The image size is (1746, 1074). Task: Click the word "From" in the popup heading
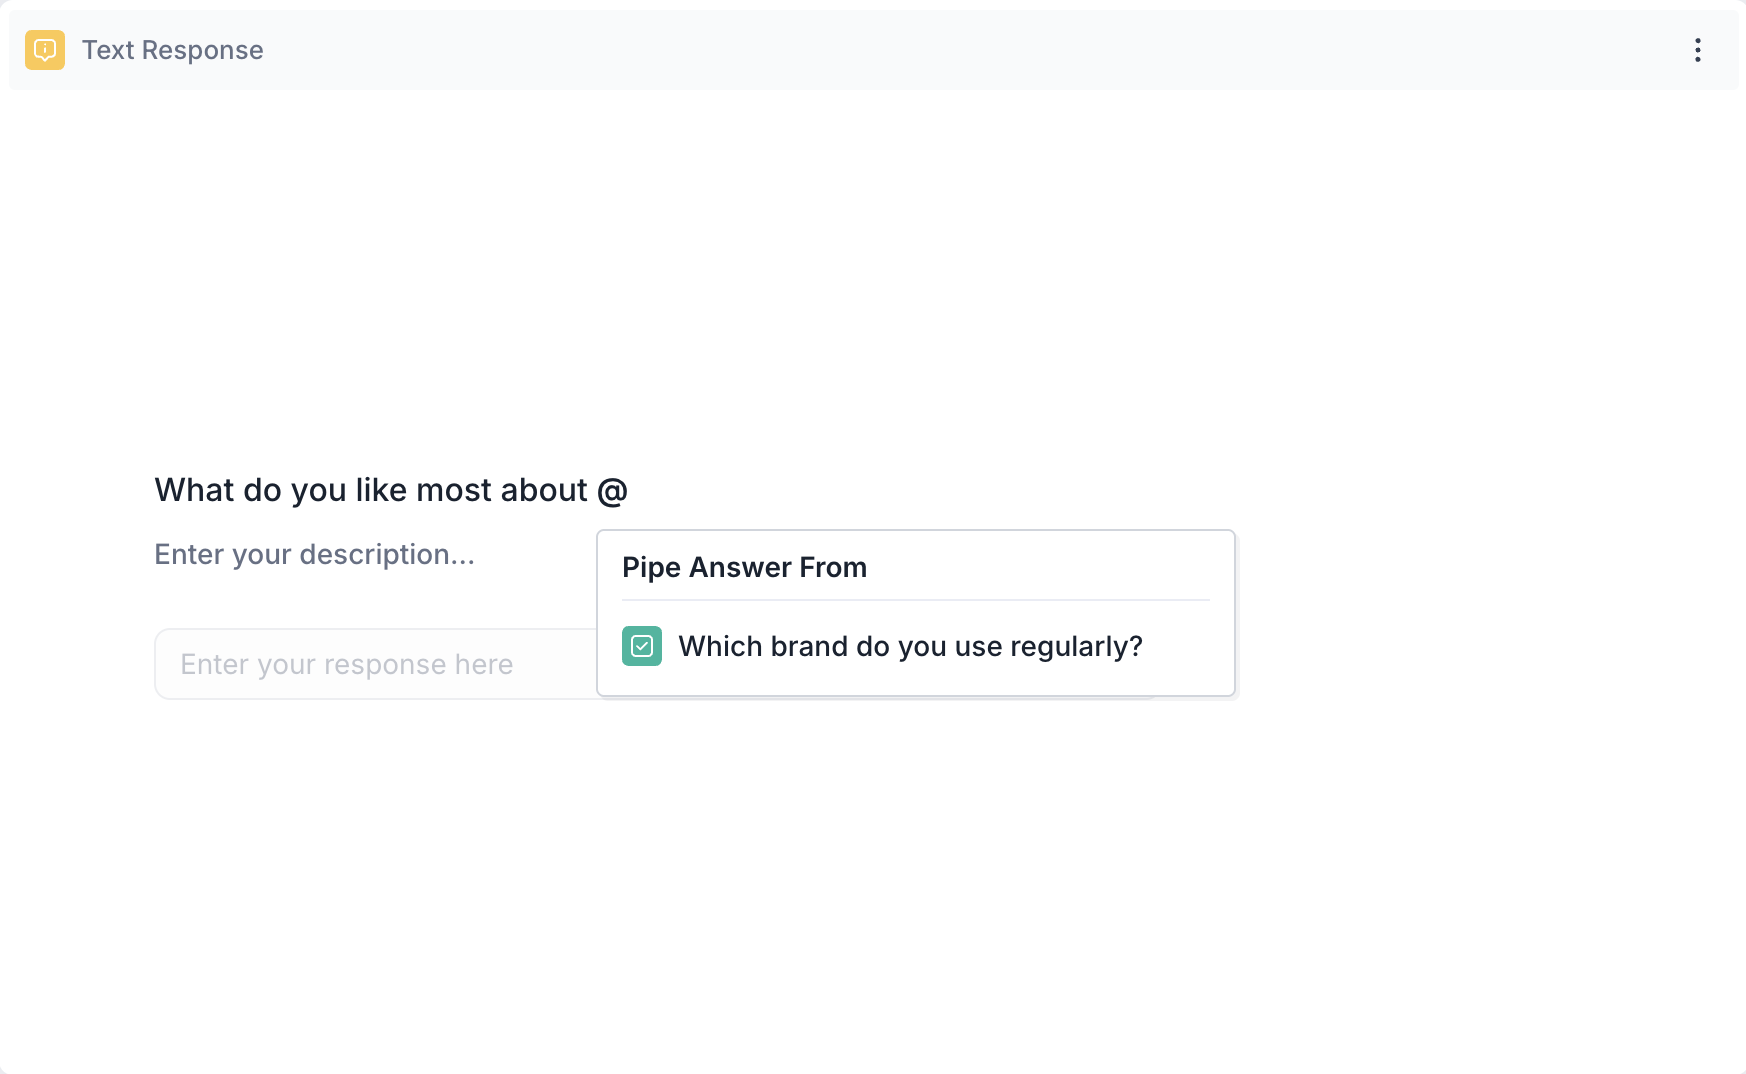(833, 567)
